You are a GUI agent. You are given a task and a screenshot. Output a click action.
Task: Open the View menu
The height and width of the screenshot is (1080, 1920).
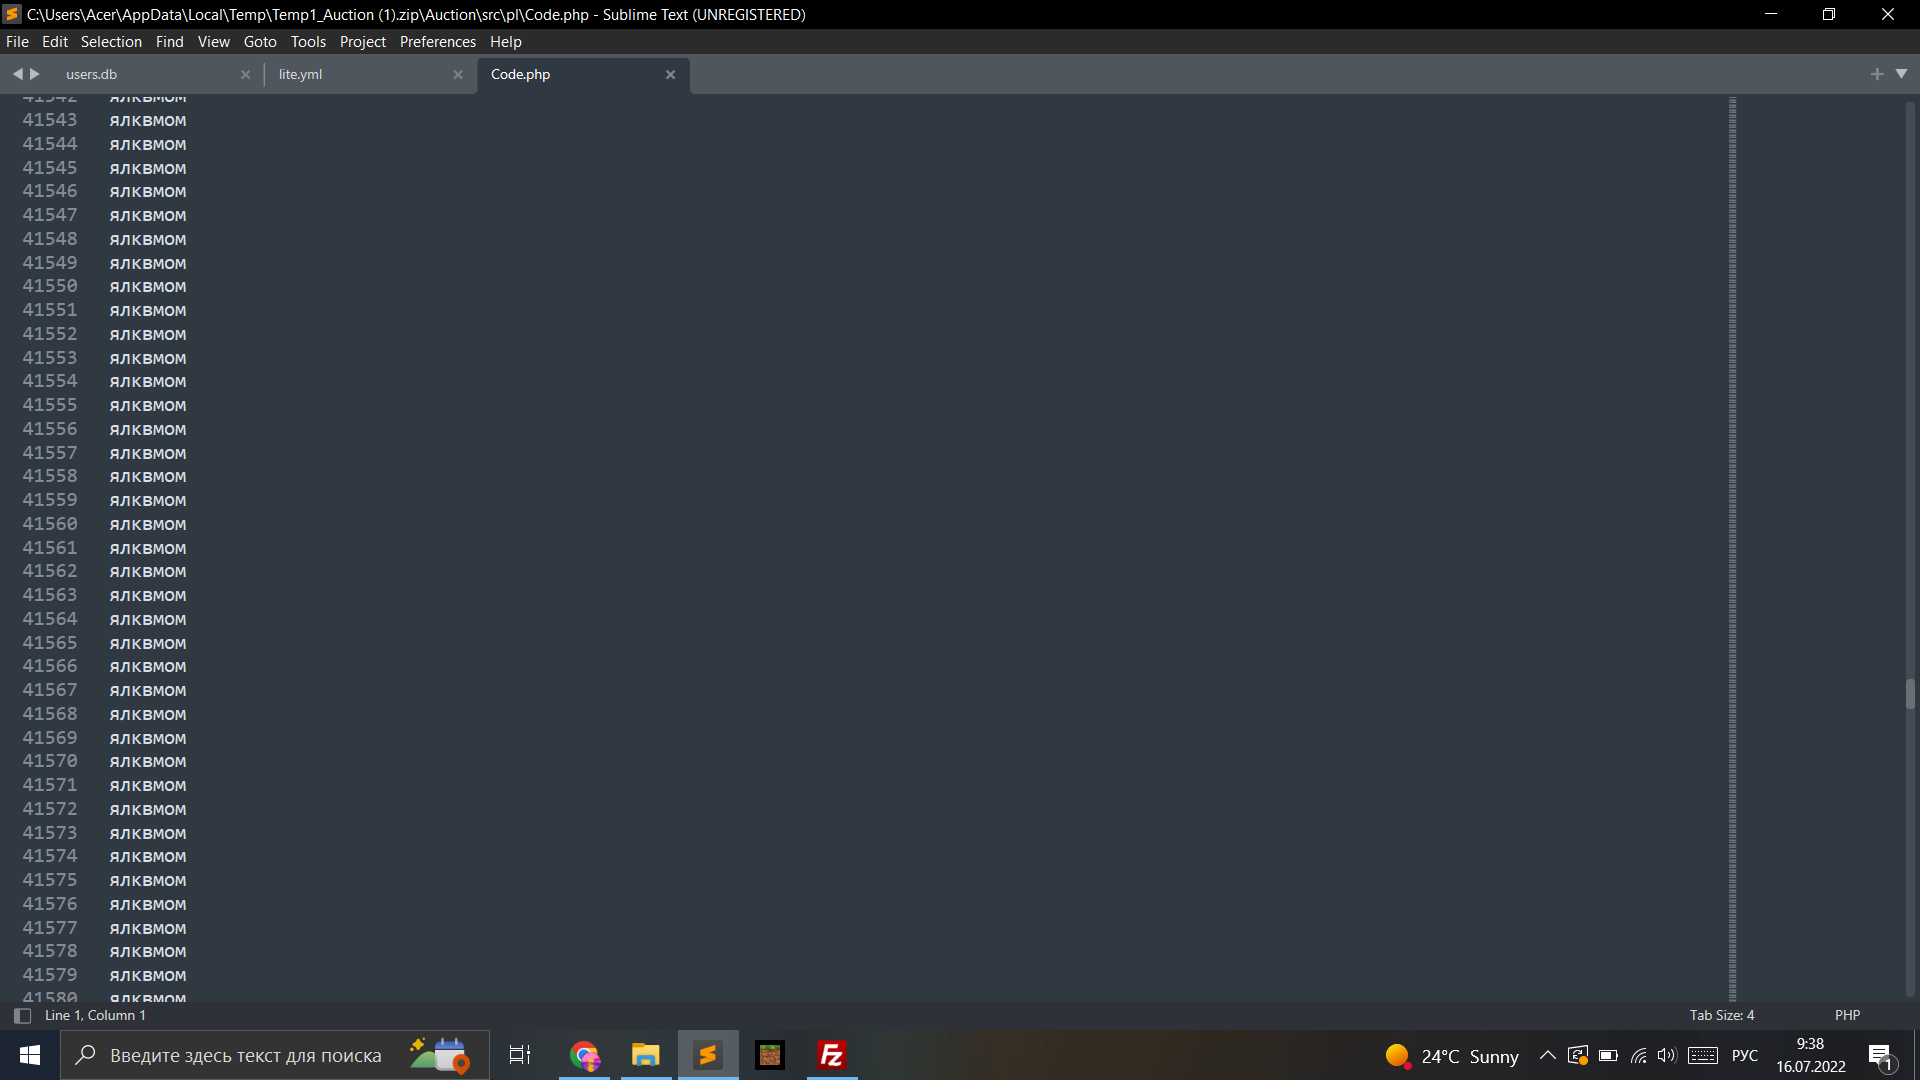click(x=213, y=42)
